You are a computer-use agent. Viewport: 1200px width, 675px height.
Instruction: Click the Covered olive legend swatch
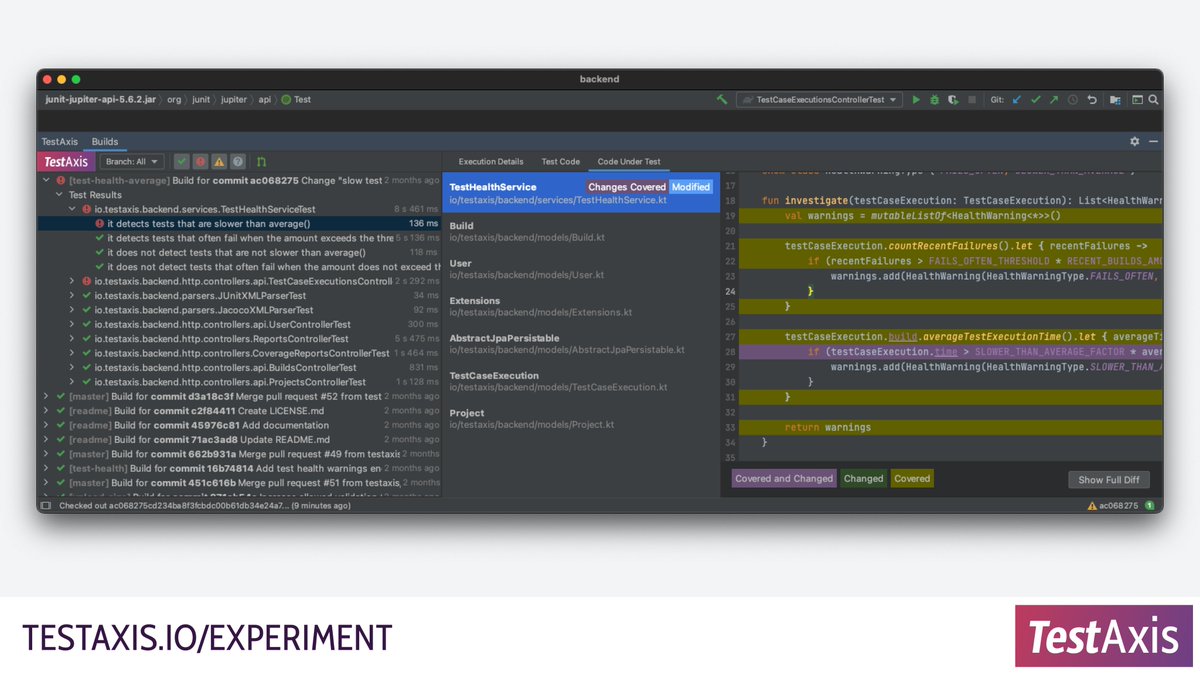click(x=912, y=479)
